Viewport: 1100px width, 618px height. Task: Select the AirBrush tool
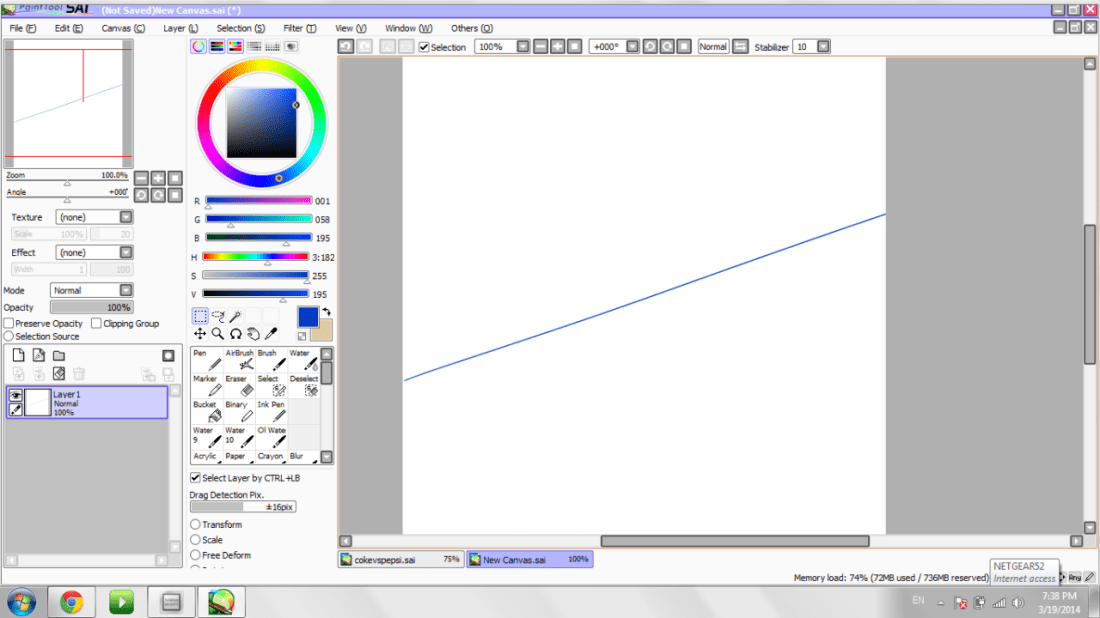point(239,359)
